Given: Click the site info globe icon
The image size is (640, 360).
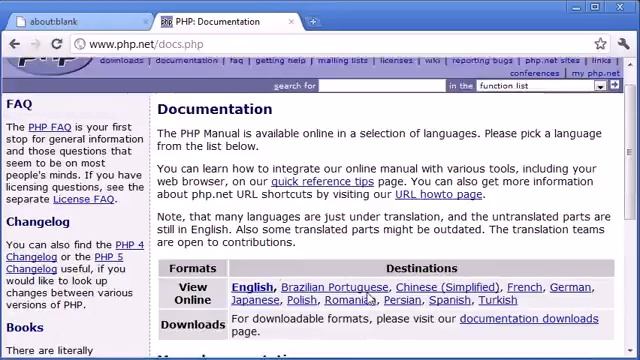Looking at the screenshot, I should [x=80, y=44].
